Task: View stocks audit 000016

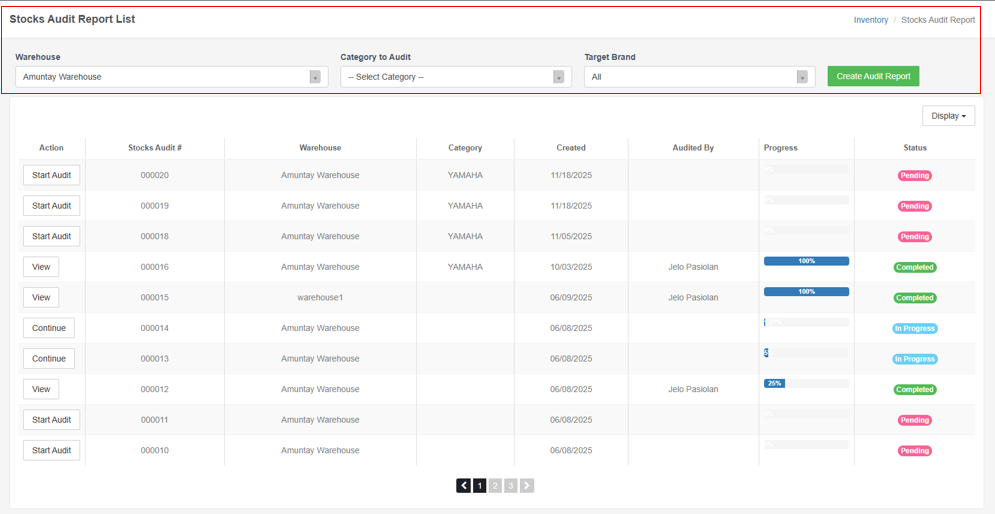Action: coord(41,267)
